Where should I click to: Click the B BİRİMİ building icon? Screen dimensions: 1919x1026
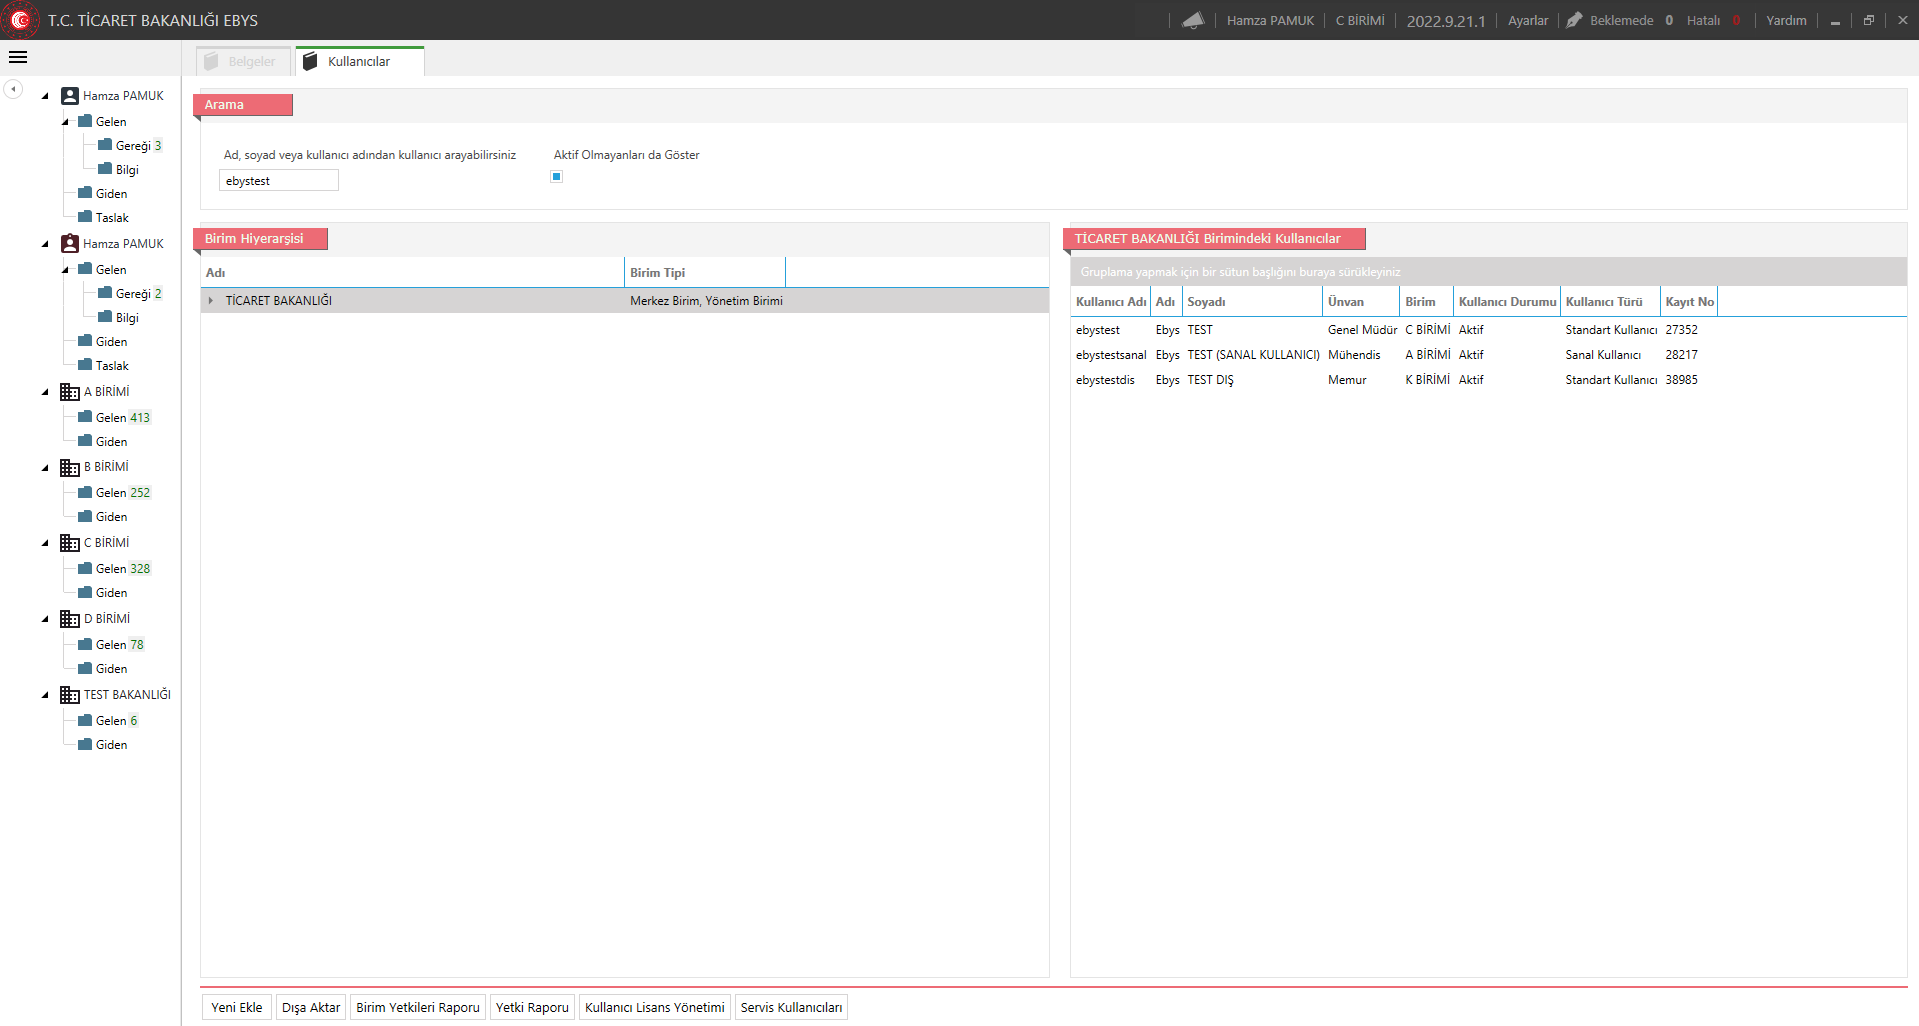point(70,467)
